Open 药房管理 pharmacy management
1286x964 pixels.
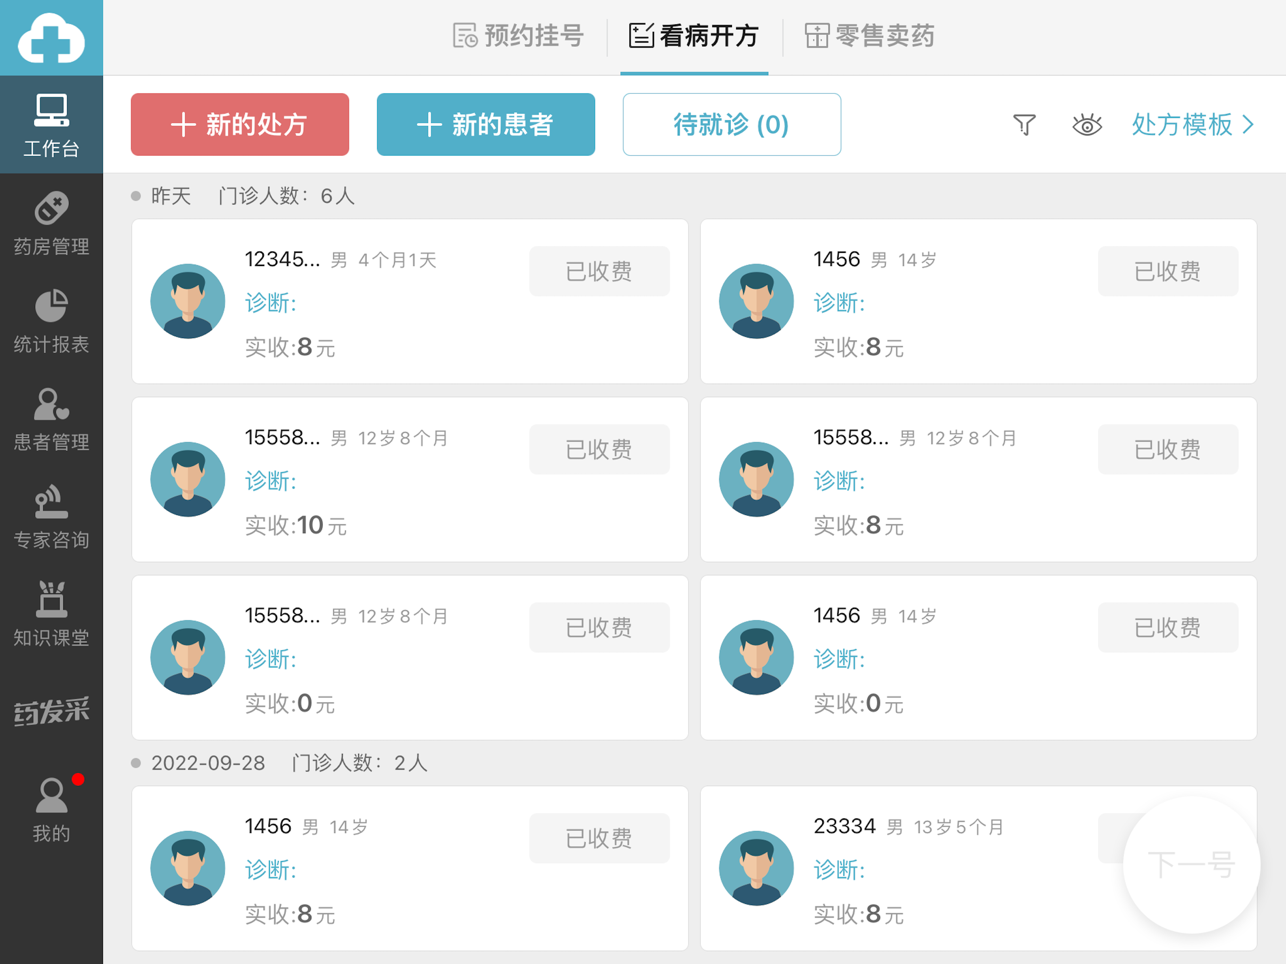tap(51, 224)
